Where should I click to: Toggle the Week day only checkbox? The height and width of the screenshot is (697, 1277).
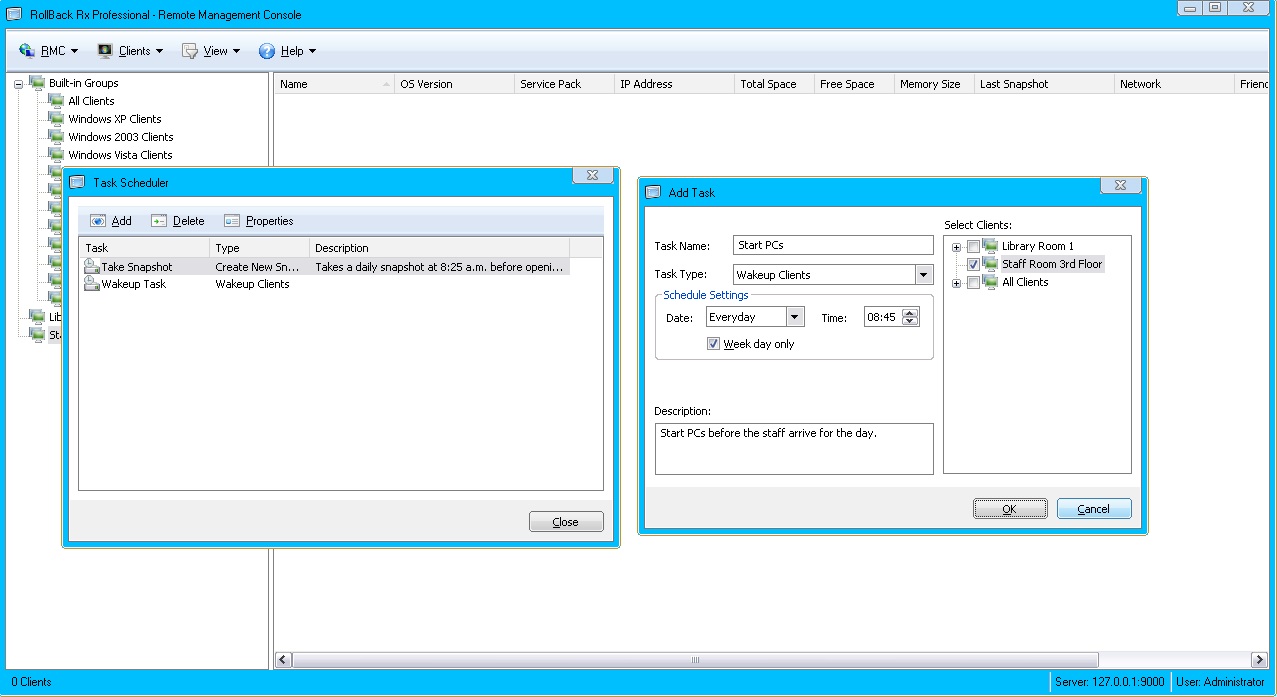point(713,344)
